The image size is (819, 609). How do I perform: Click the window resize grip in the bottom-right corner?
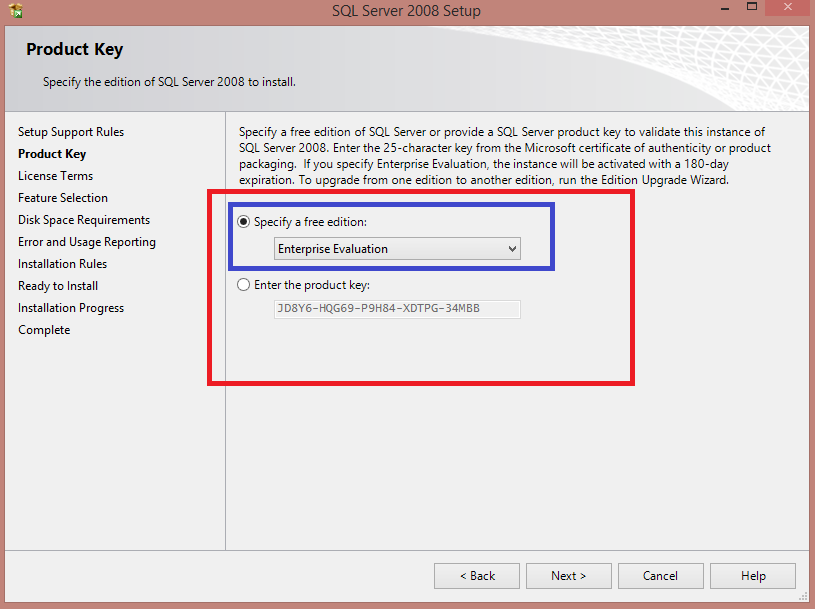point(803,597)
